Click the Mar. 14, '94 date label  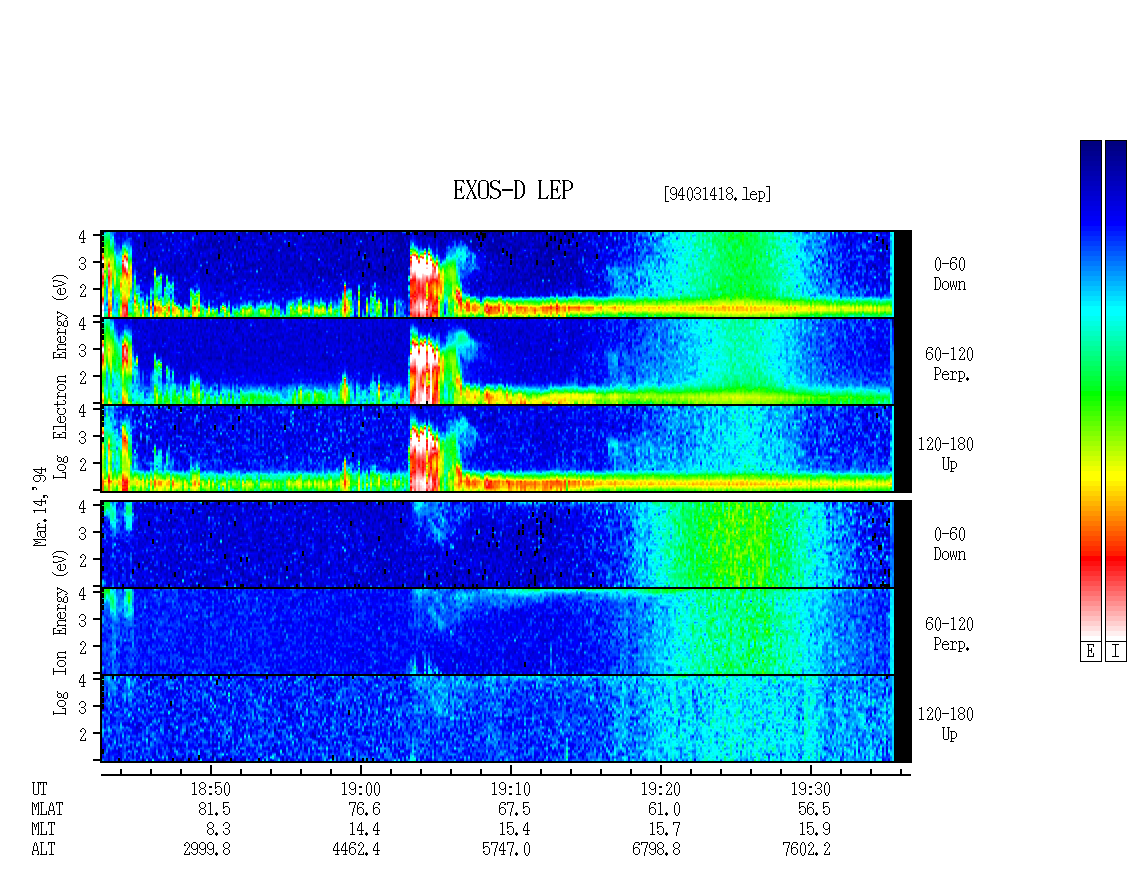pos(40,506)
